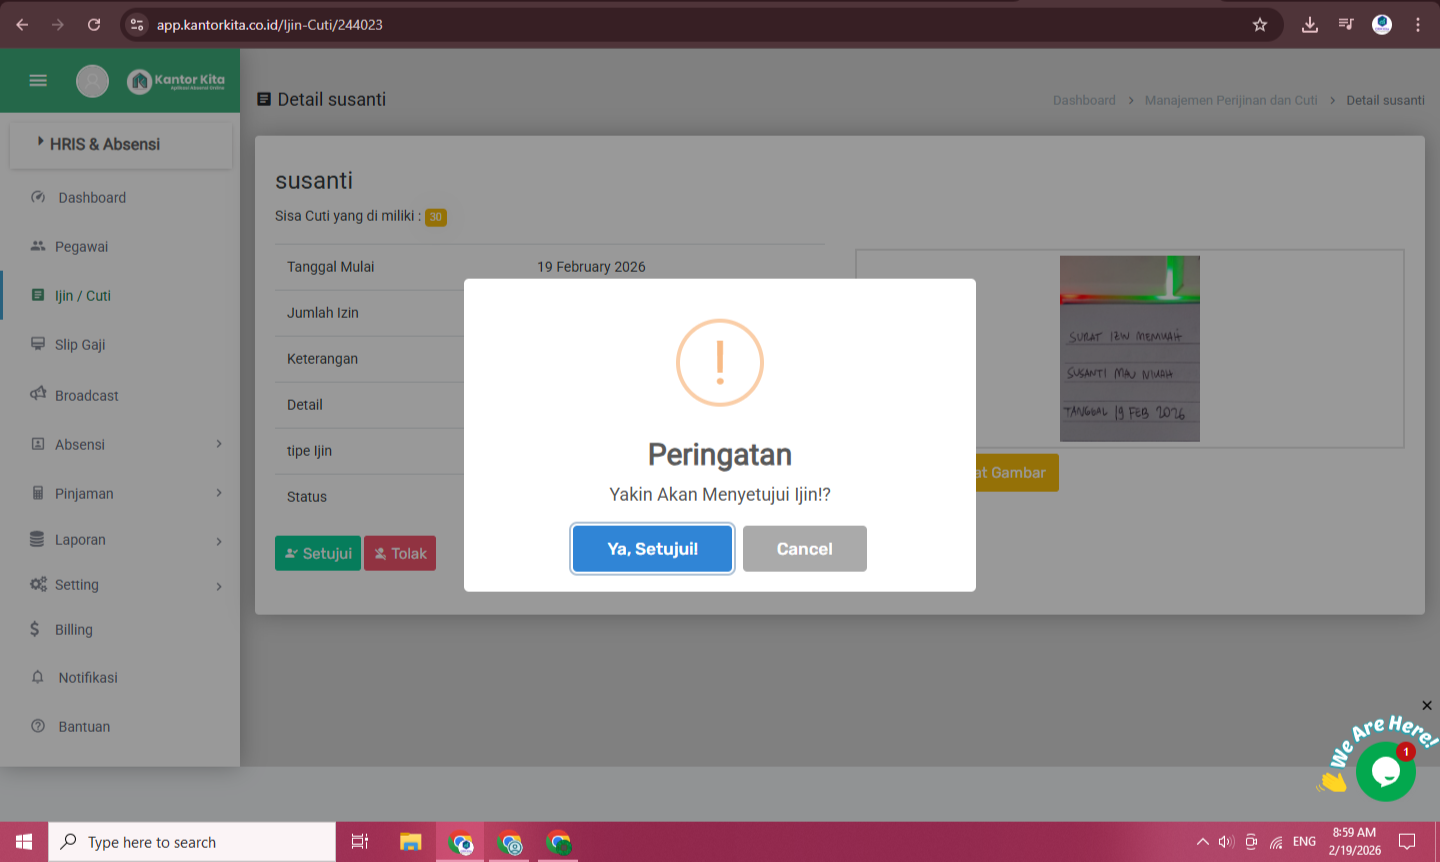Confirm approval with Ya, Setujui! button
Screen dimensions: 1440x862
pos(652,549)
